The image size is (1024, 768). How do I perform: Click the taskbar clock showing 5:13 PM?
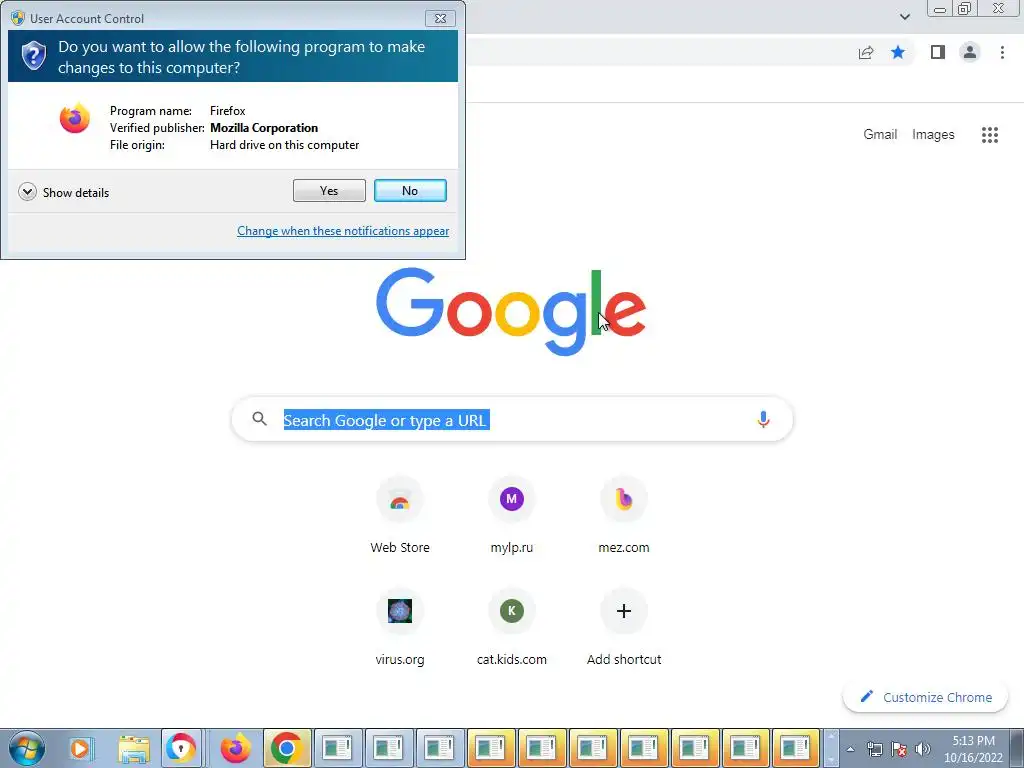tap(973, 749)
